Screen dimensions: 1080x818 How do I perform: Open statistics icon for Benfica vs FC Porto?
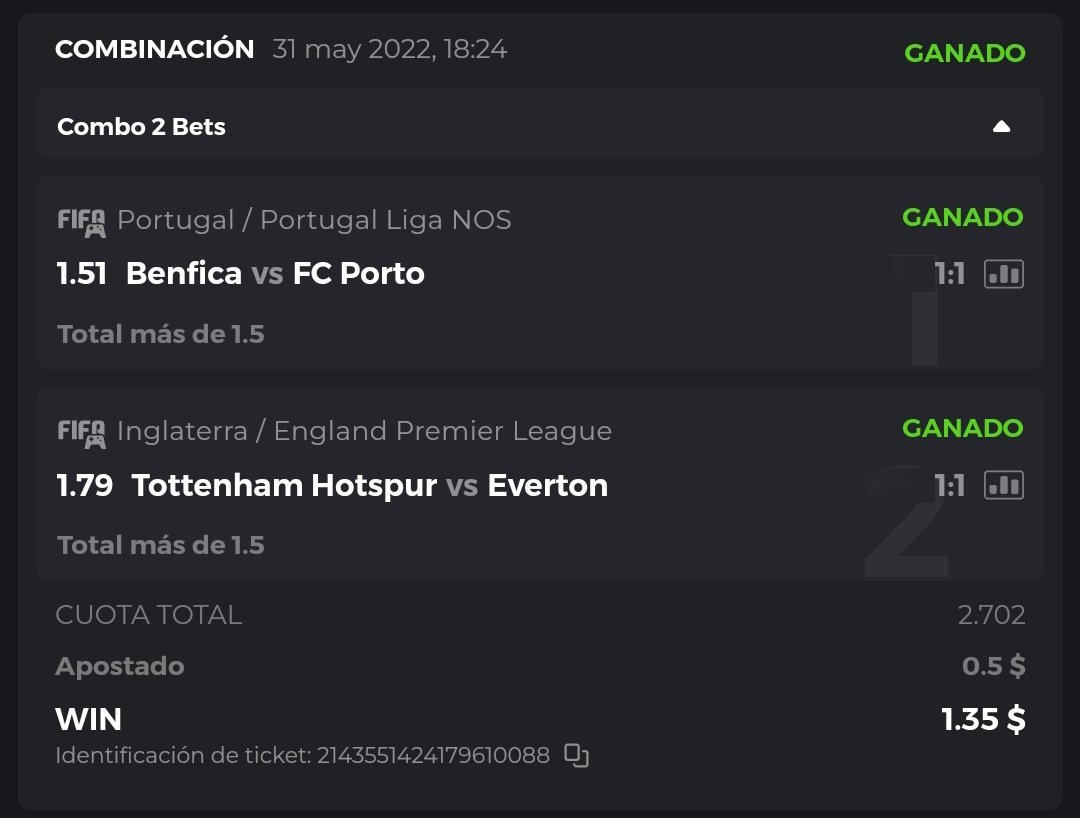tap(1004, 274)
